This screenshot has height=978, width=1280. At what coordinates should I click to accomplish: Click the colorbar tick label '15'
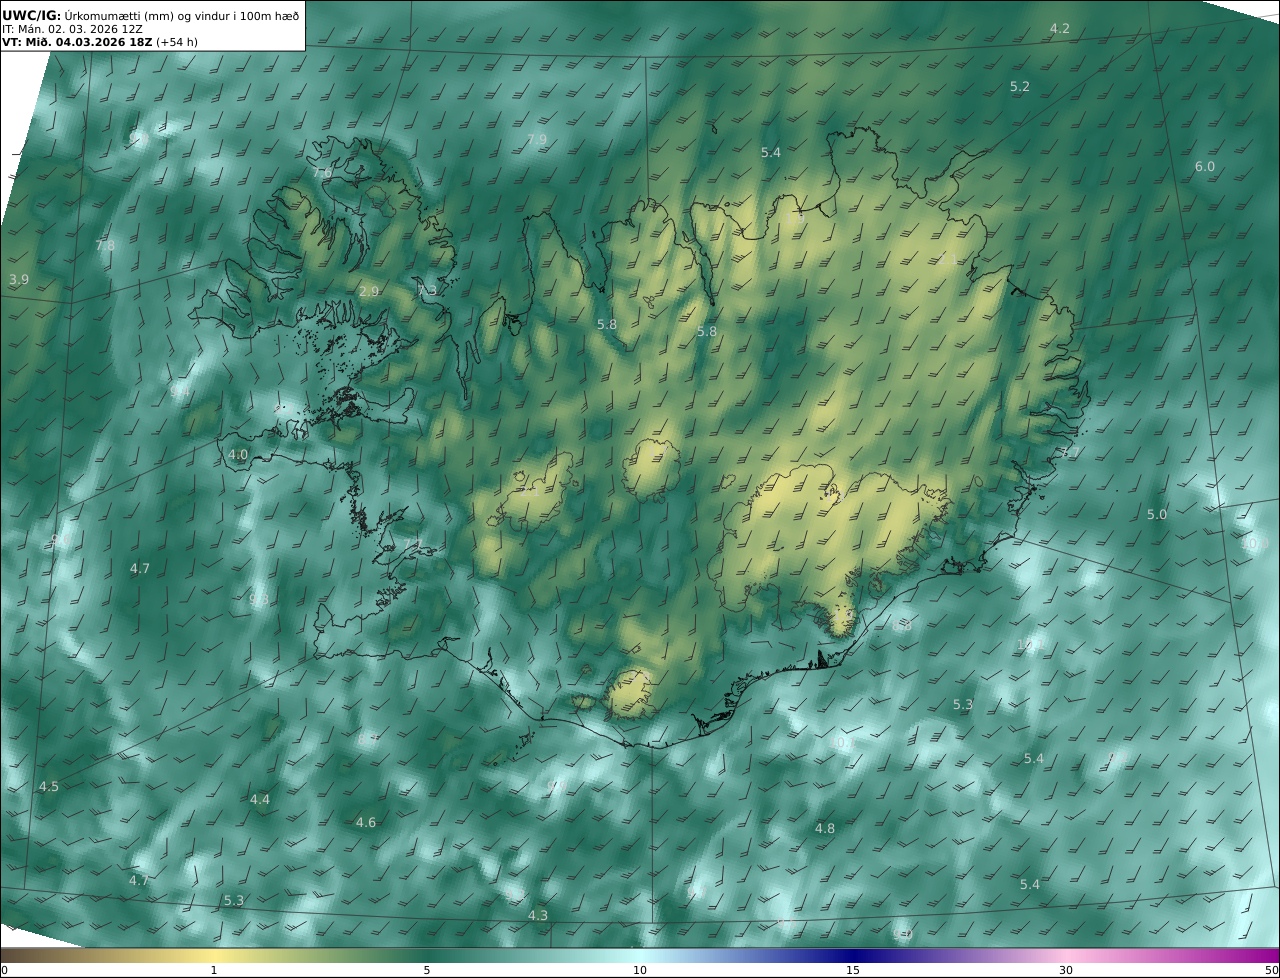853,970
